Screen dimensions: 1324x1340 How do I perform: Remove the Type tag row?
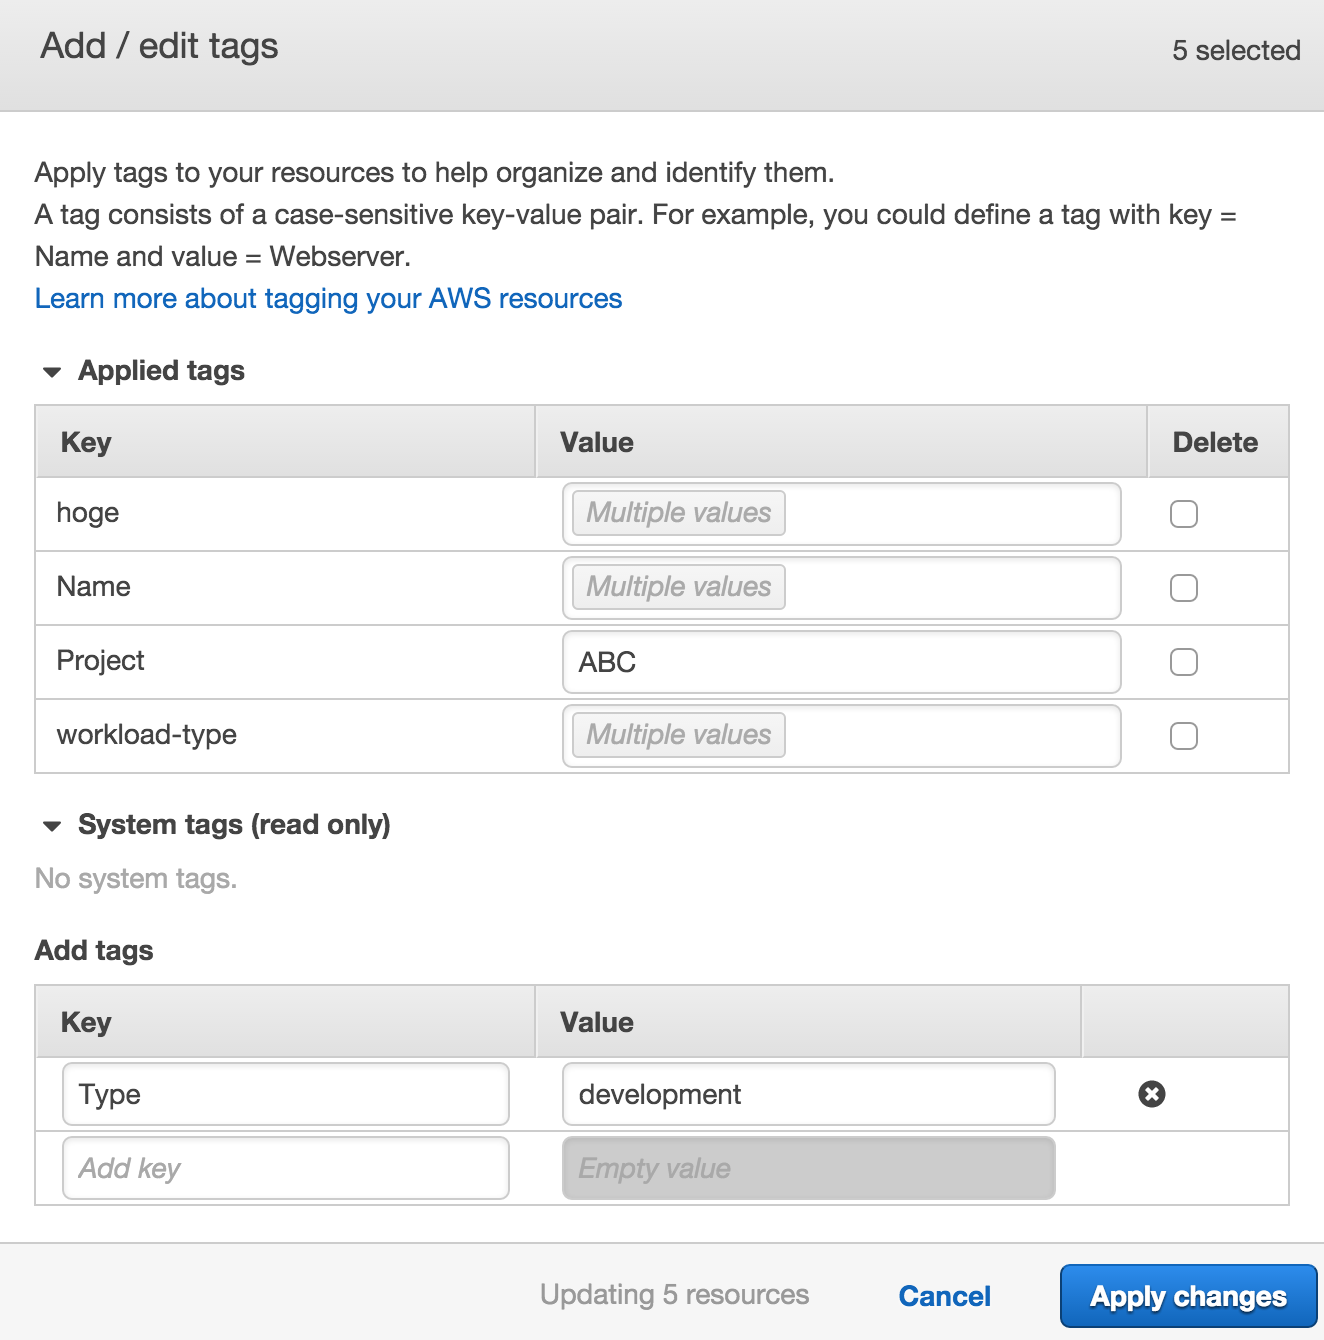click(1151, 1094)
